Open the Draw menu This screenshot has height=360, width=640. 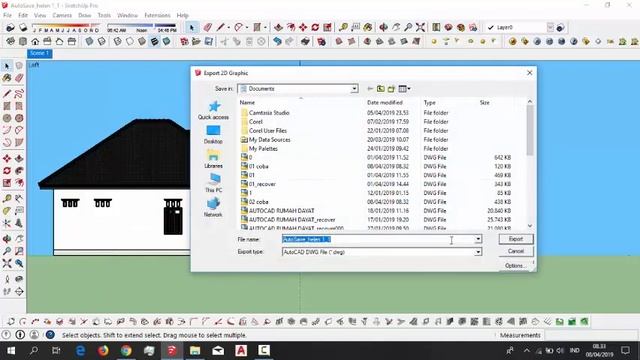click(84, 15)
